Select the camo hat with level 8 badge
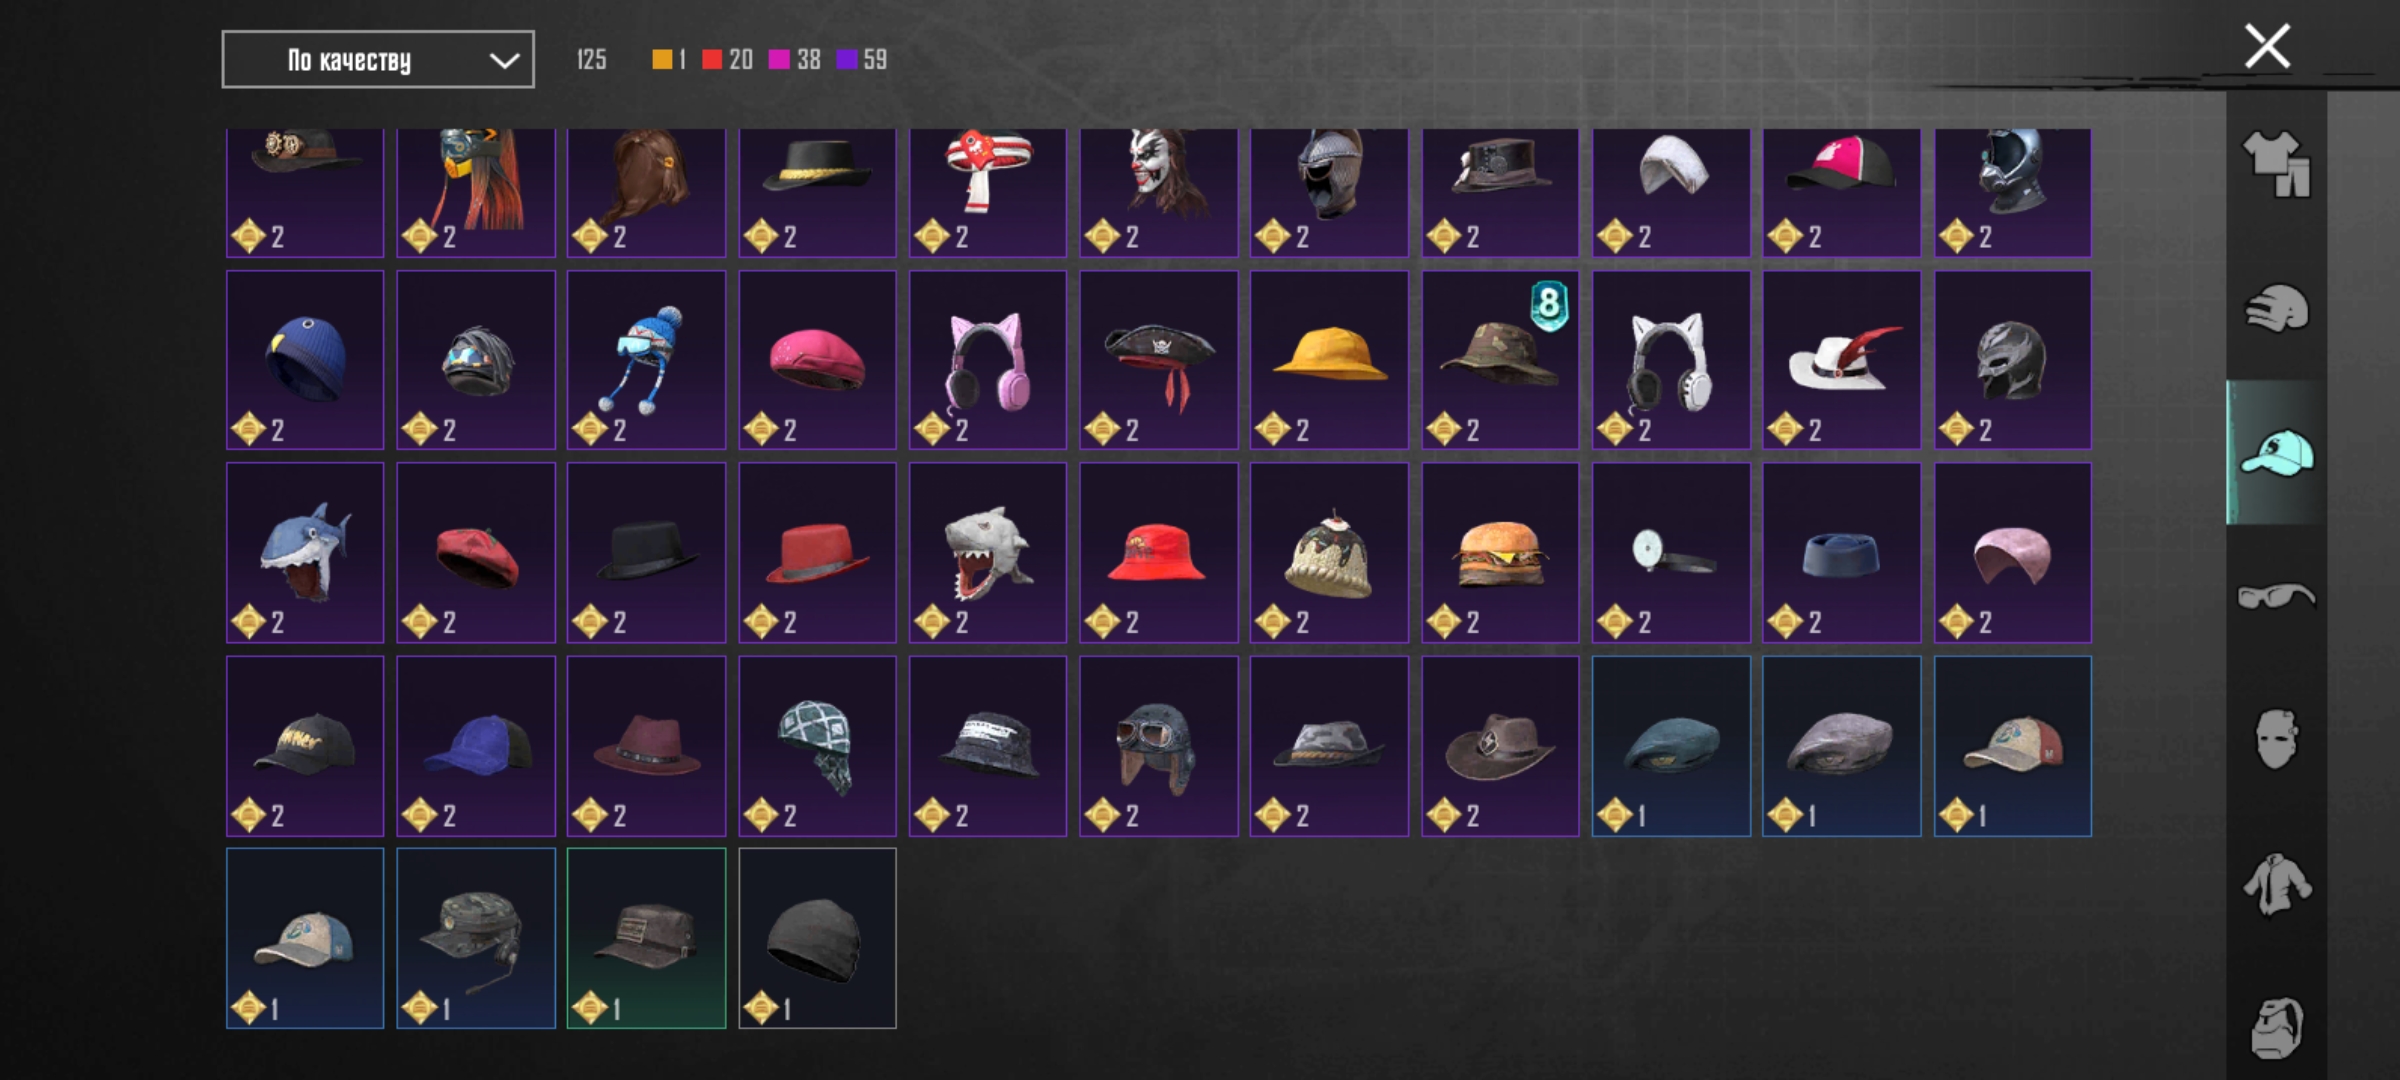Image resolution: width=2400 pixels, height=1080 pixels. [1500, 359]
